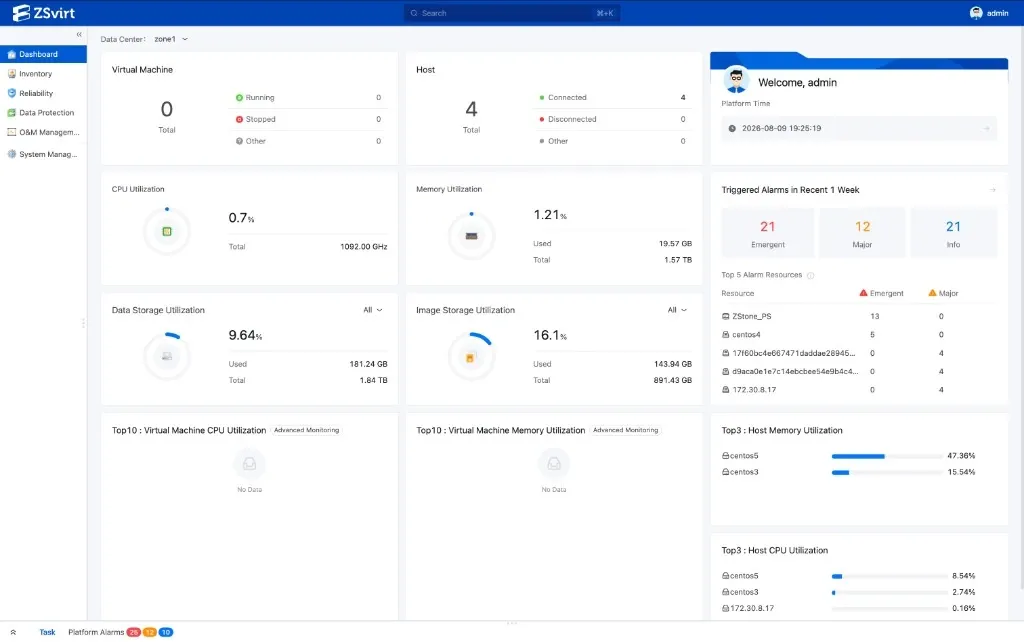Open the Data Protection menu item
This screenshot has width=1024, height=642.
(43, 113)
